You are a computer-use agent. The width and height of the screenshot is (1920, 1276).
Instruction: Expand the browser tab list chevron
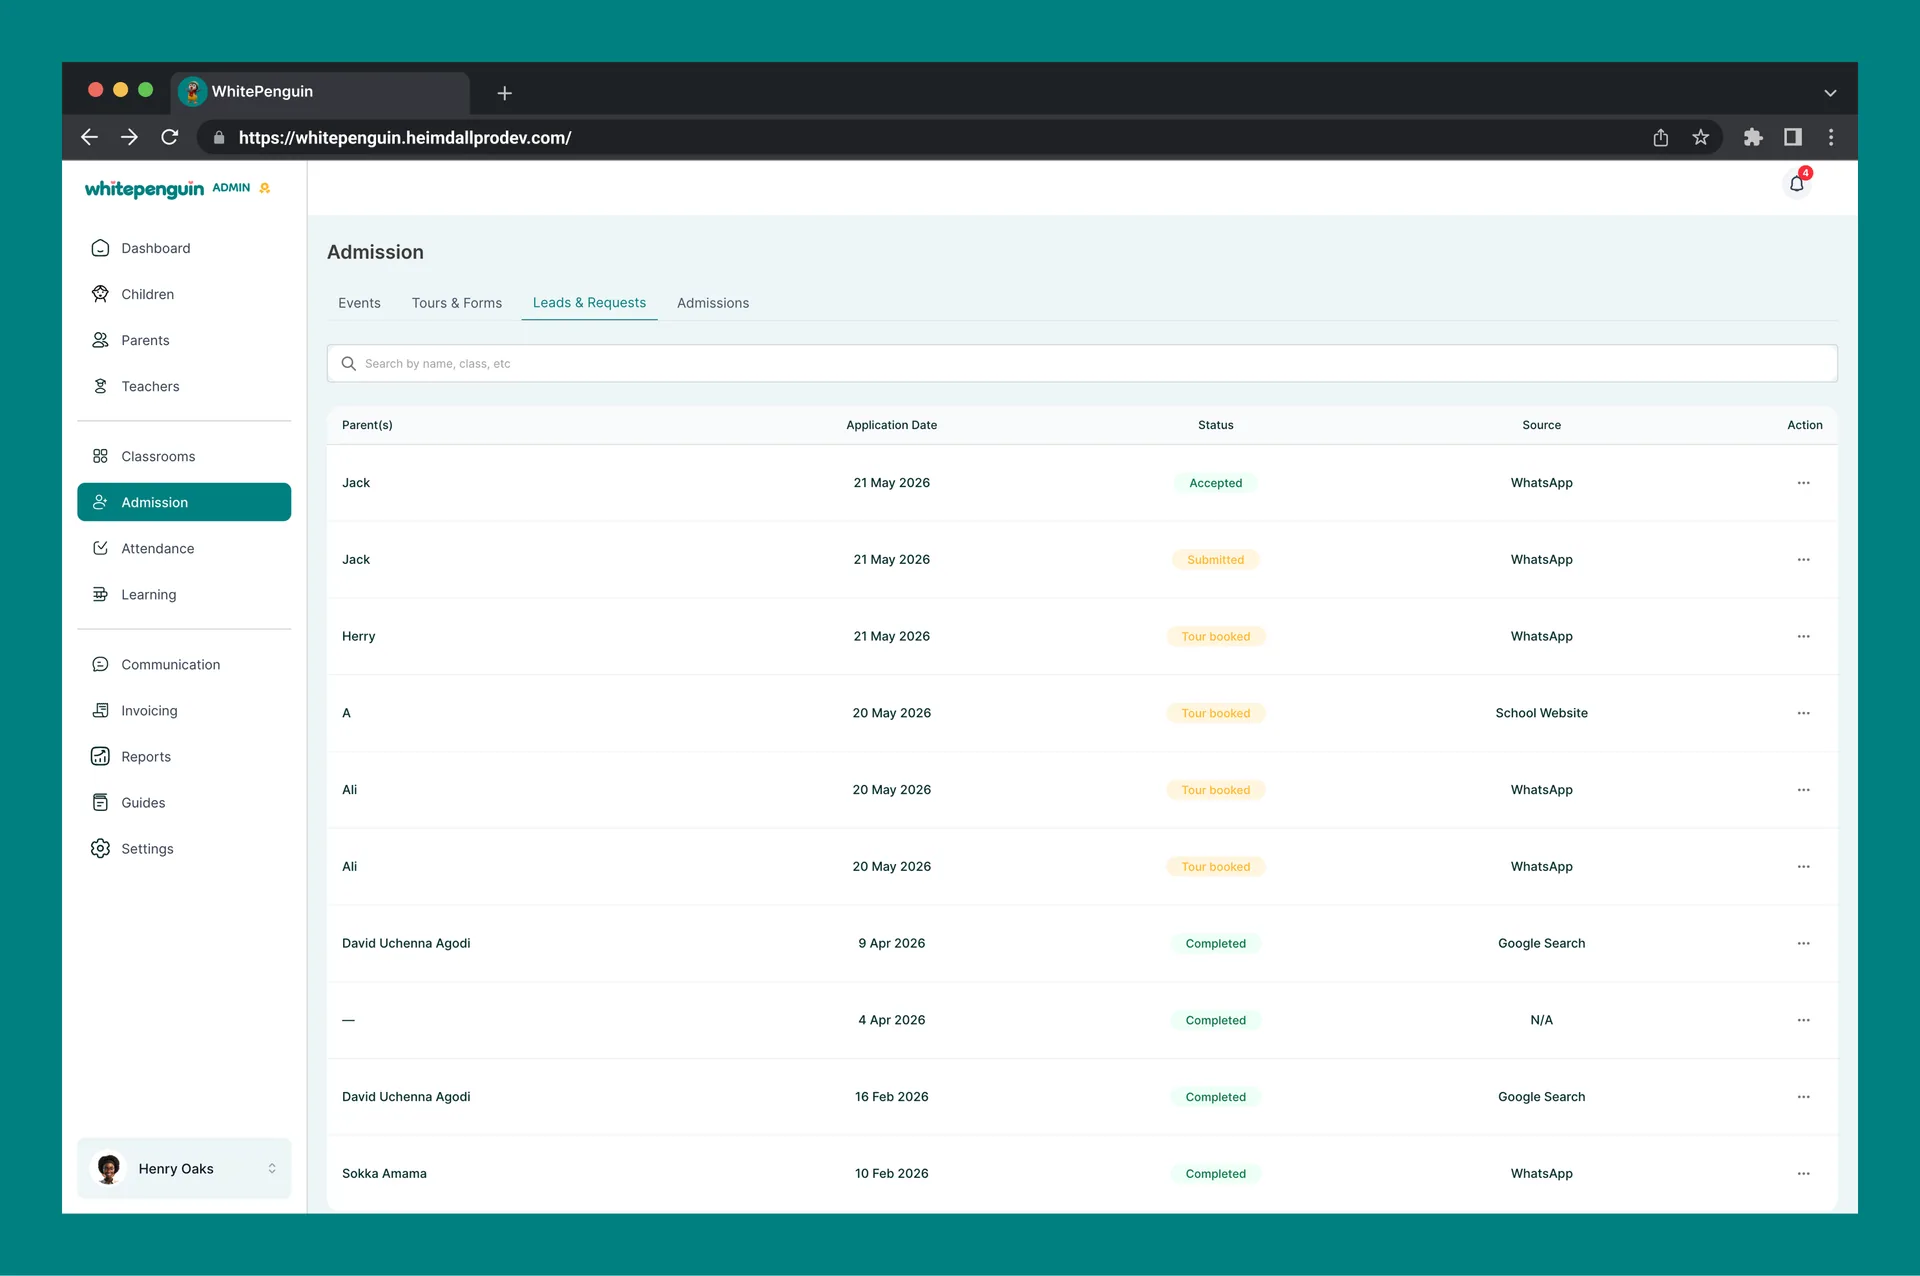click(x=1830, y=93)
